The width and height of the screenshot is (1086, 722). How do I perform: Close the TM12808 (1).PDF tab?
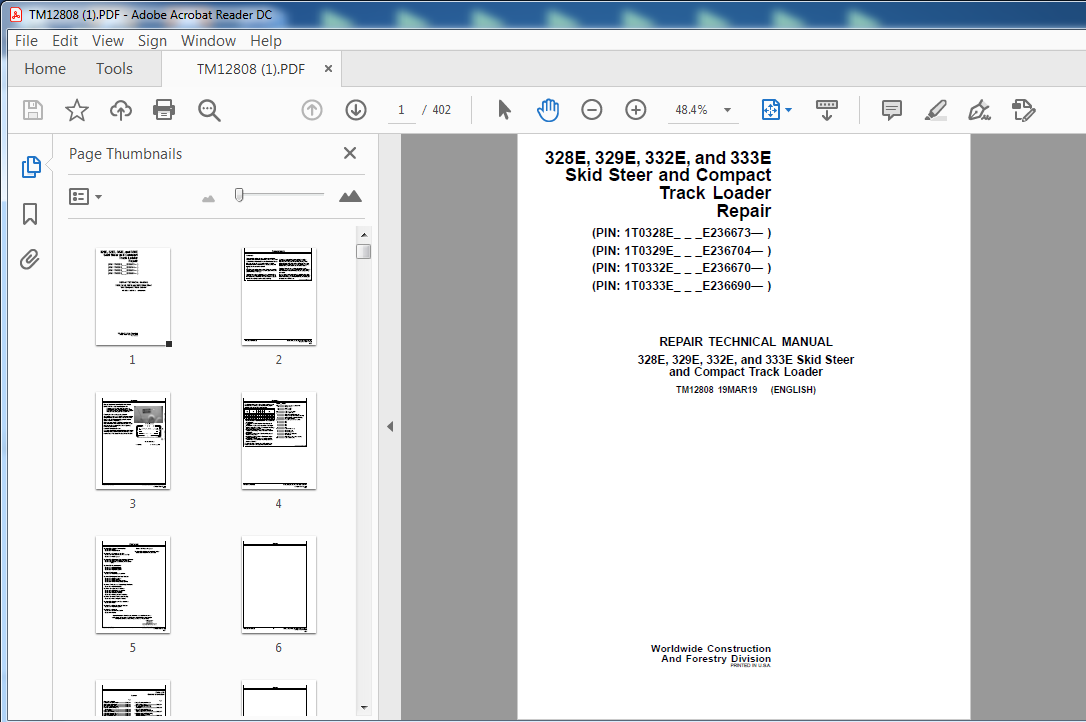pos(328,69)
